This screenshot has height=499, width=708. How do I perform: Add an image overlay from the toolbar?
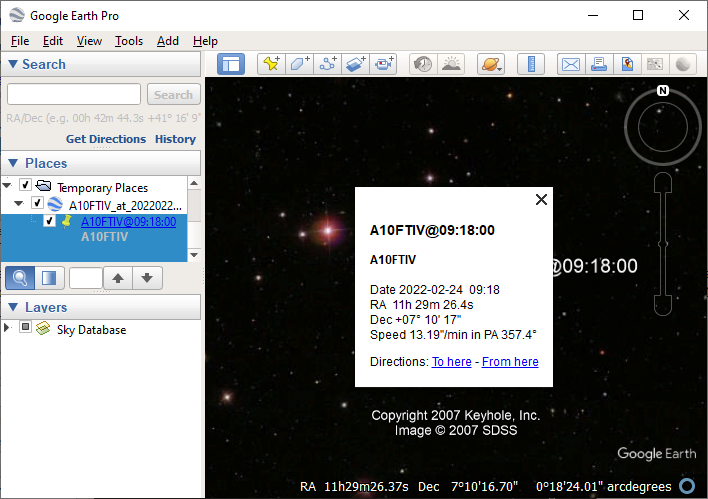point(356,64)
